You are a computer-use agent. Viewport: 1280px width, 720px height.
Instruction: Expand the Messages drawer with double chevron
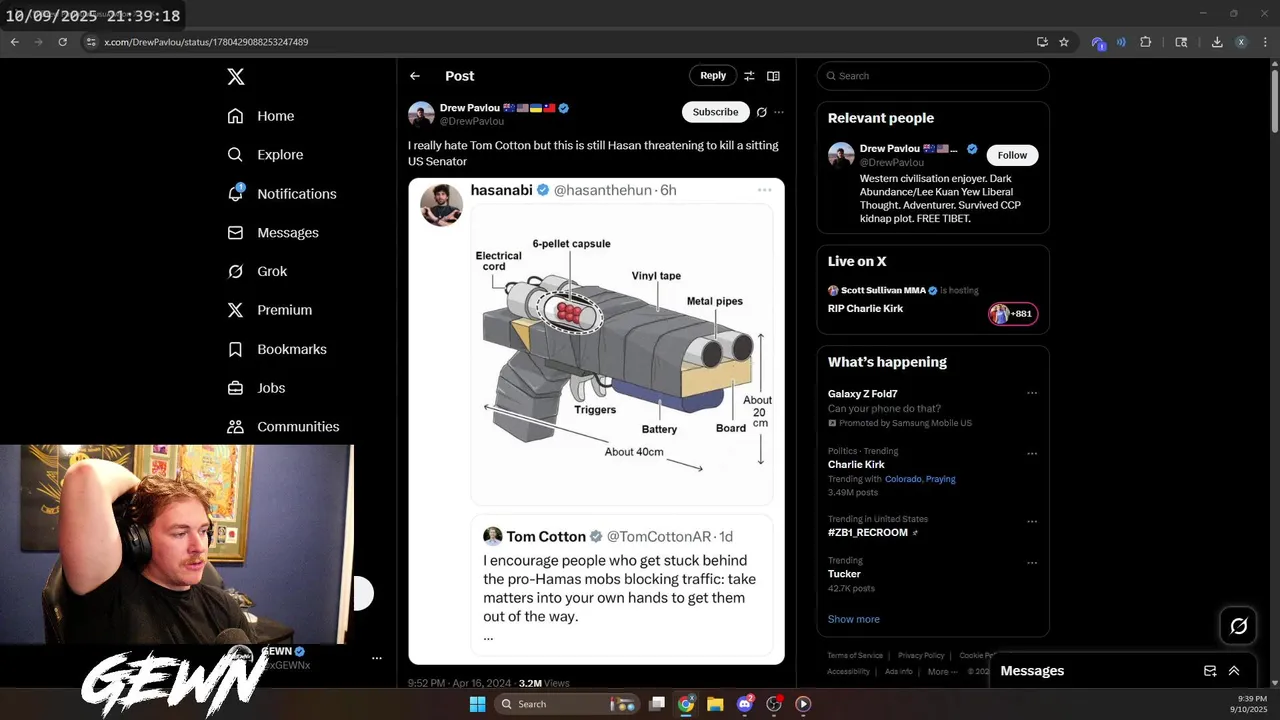click(1234, 671)
